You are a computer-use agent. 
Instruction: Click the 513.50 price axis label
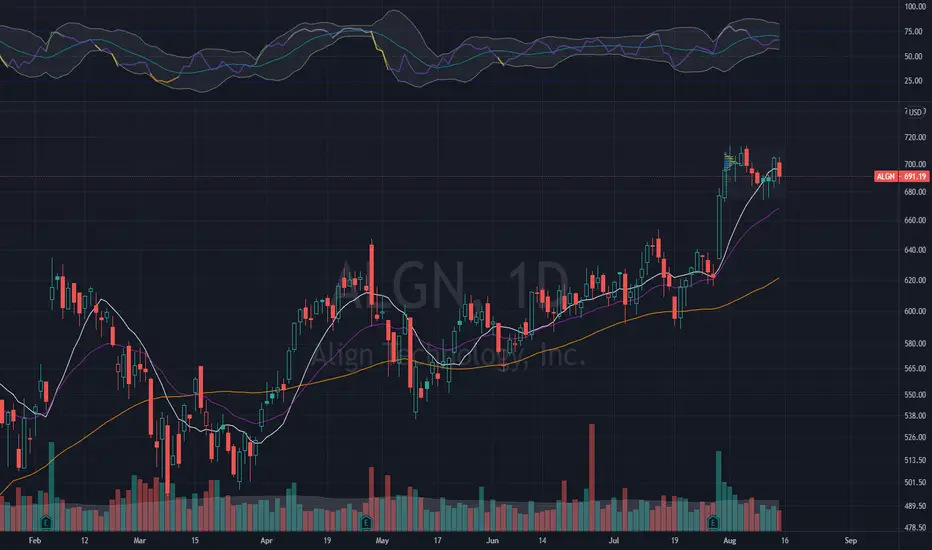coord(915,460)
